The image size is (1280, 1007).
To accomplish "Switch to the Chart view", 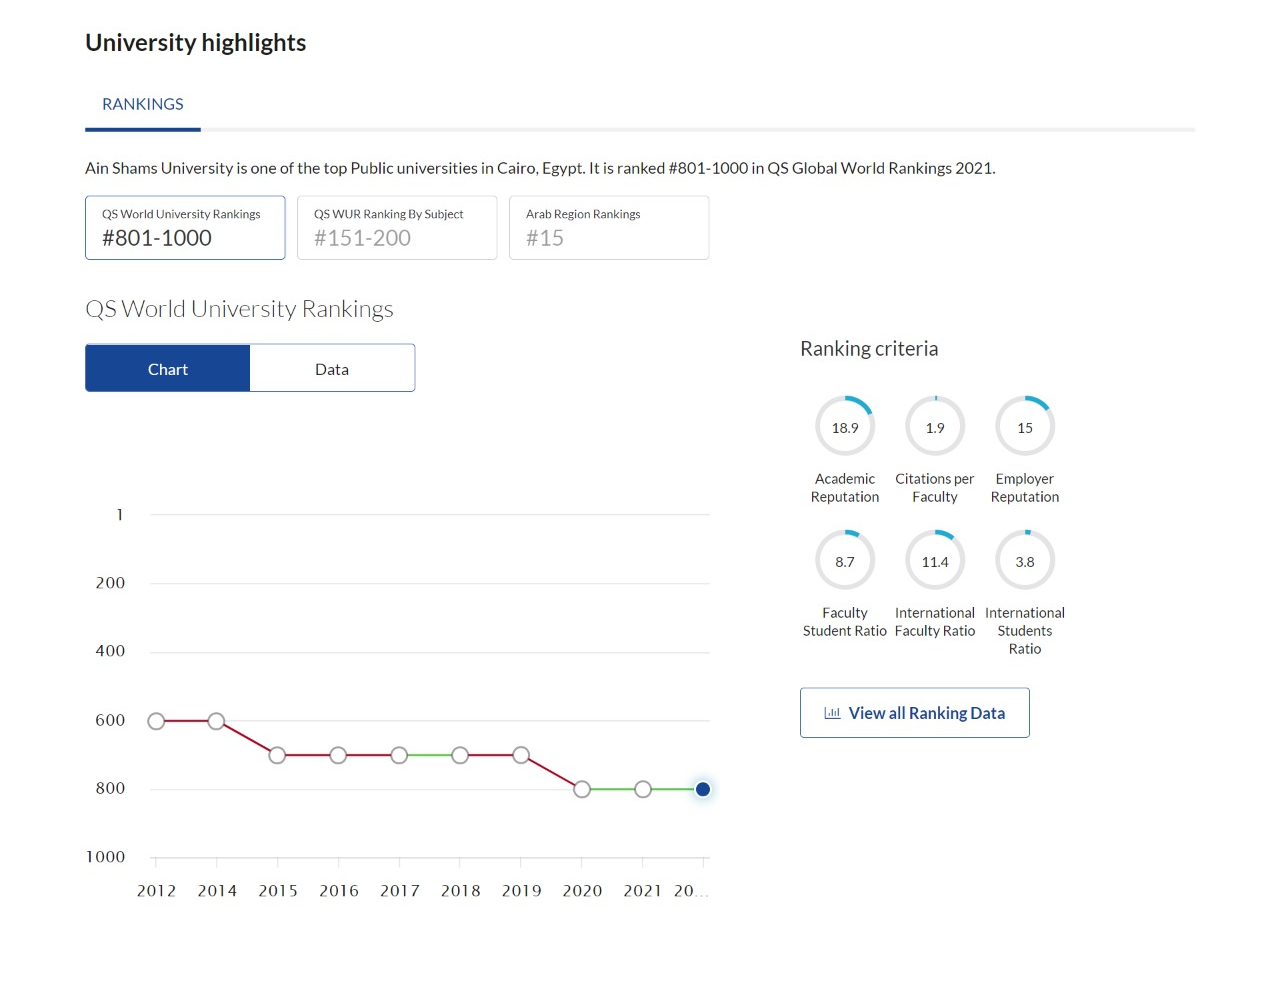I will click(x=168, y=369).
